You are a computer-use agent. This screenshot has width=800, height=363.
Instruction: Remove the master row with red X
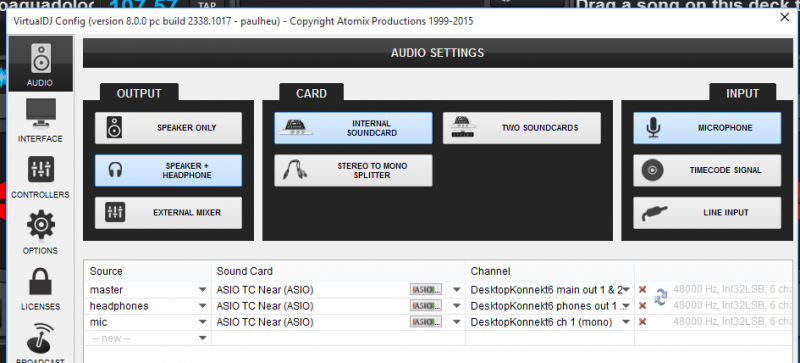point(642,290)
